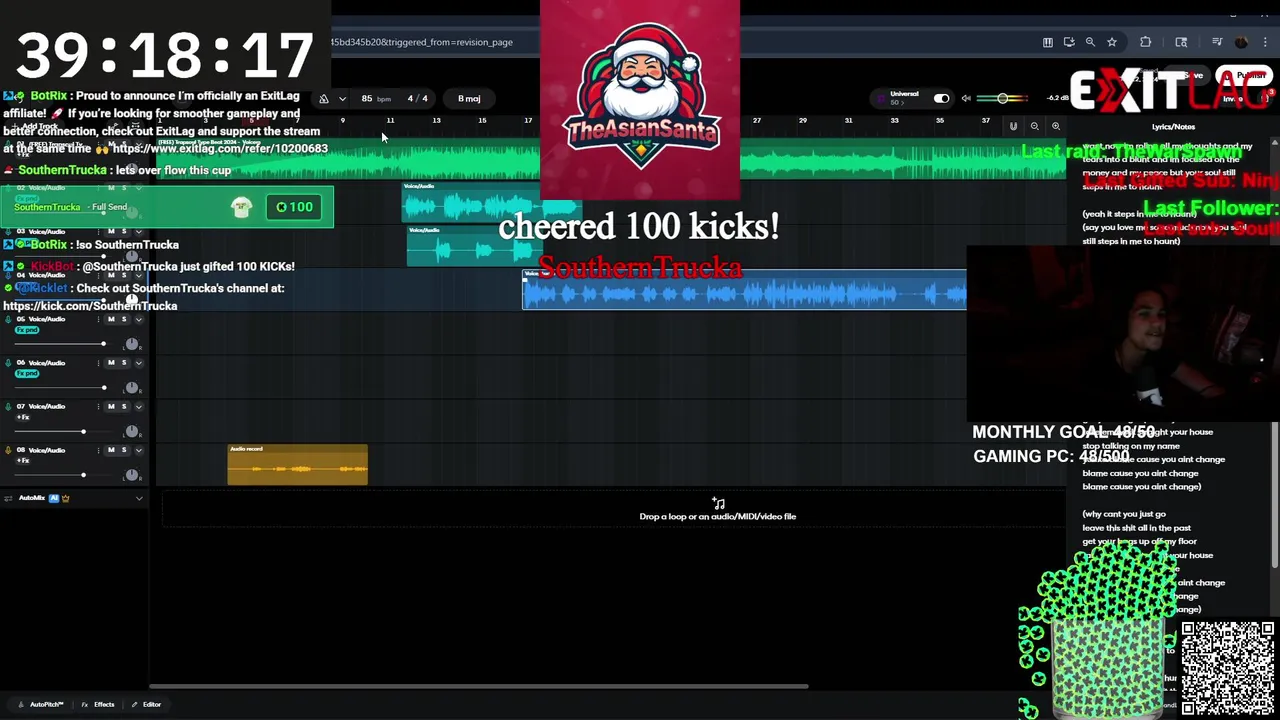This screenshot has height=720, width=1280.
Task: Click the Fx pnd badge on track 06
Action: coord(27,374)
